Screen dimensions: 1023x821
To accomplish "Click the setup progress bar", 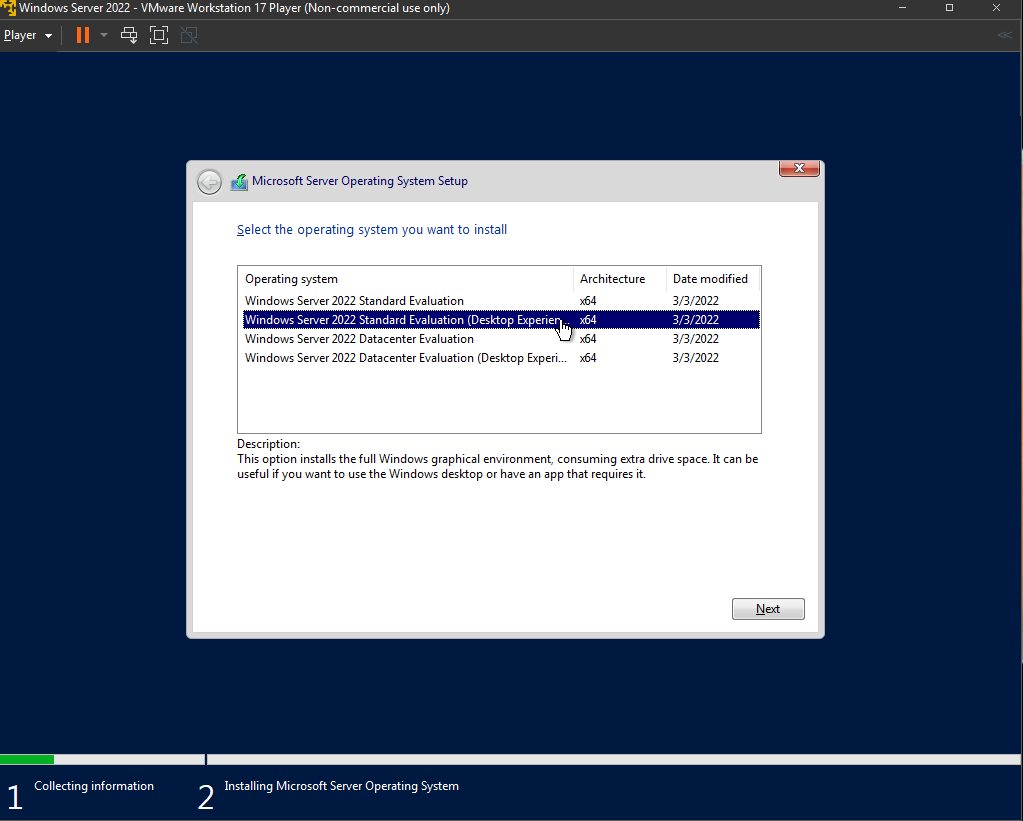I will pyautogui.click(x=510, y=760).
